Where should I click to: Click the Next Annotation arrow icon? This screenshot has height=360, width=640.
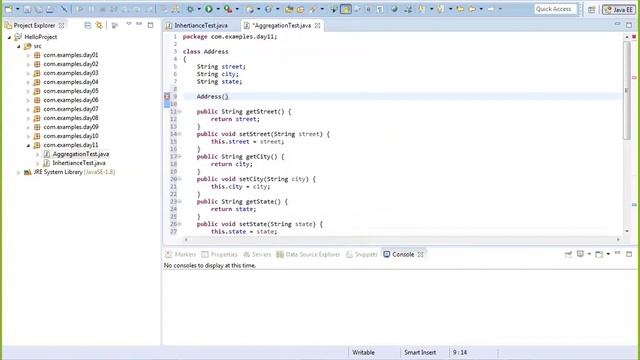click(x=421, y=9)
